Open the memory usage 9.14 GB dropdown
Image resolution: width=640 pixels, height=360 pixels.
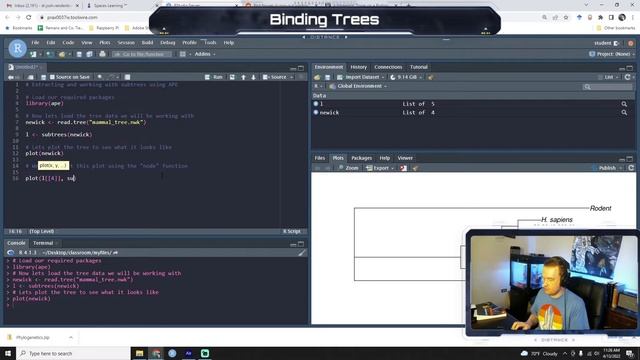pyautogui.click(x=406, y=77)
